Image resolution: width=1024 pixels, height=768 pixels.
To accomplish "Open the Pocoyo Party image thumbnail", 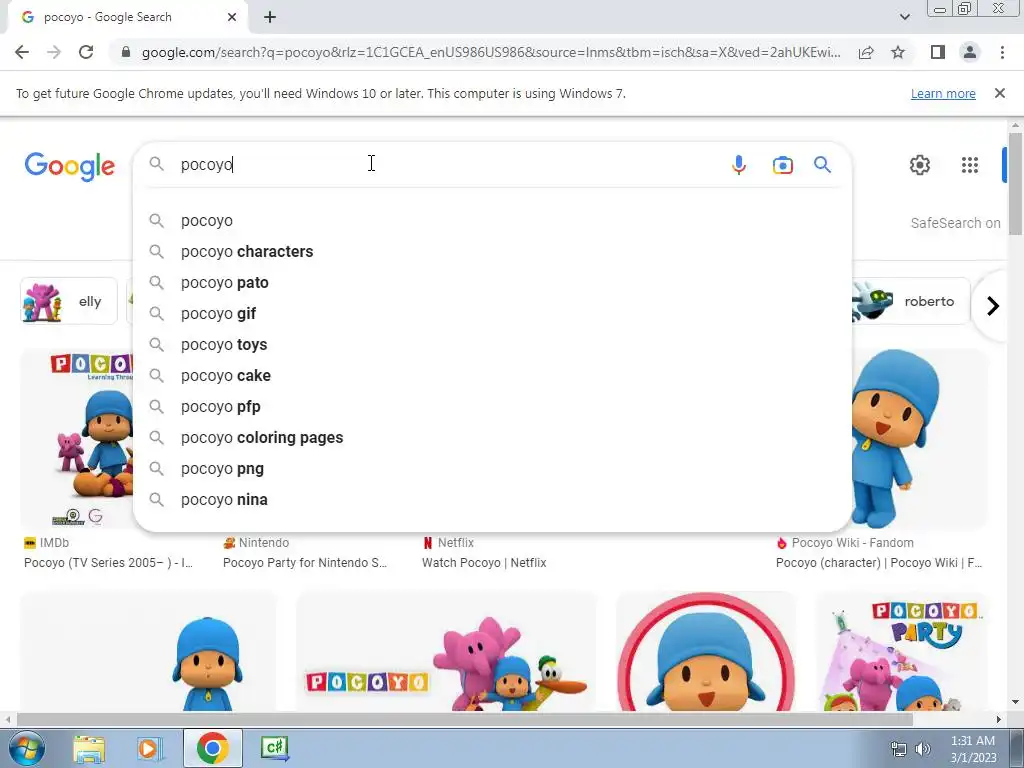I will pos(902,651).
